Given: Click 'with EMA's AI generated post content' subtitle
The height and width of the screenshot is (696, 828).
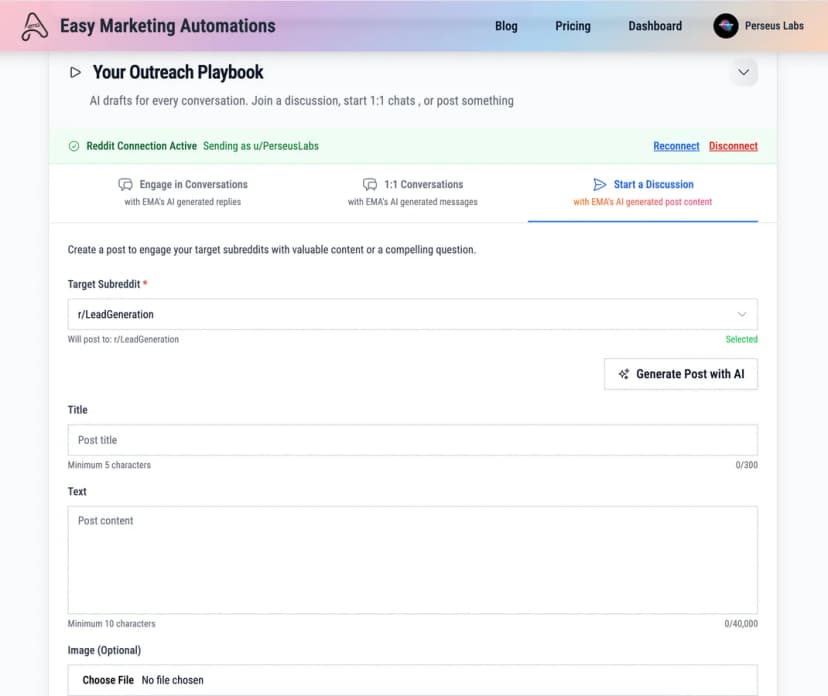Looking at the screenshot, I should [643, 202].
